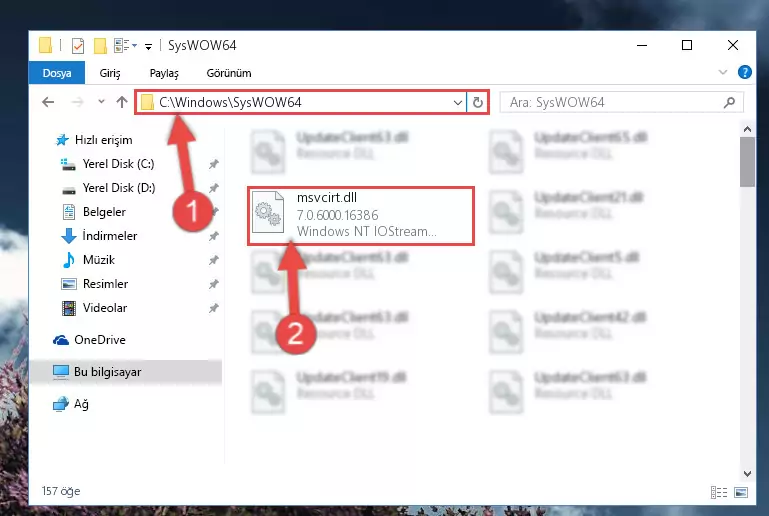Go forward with the right arrow button

[x=77, y=102]
